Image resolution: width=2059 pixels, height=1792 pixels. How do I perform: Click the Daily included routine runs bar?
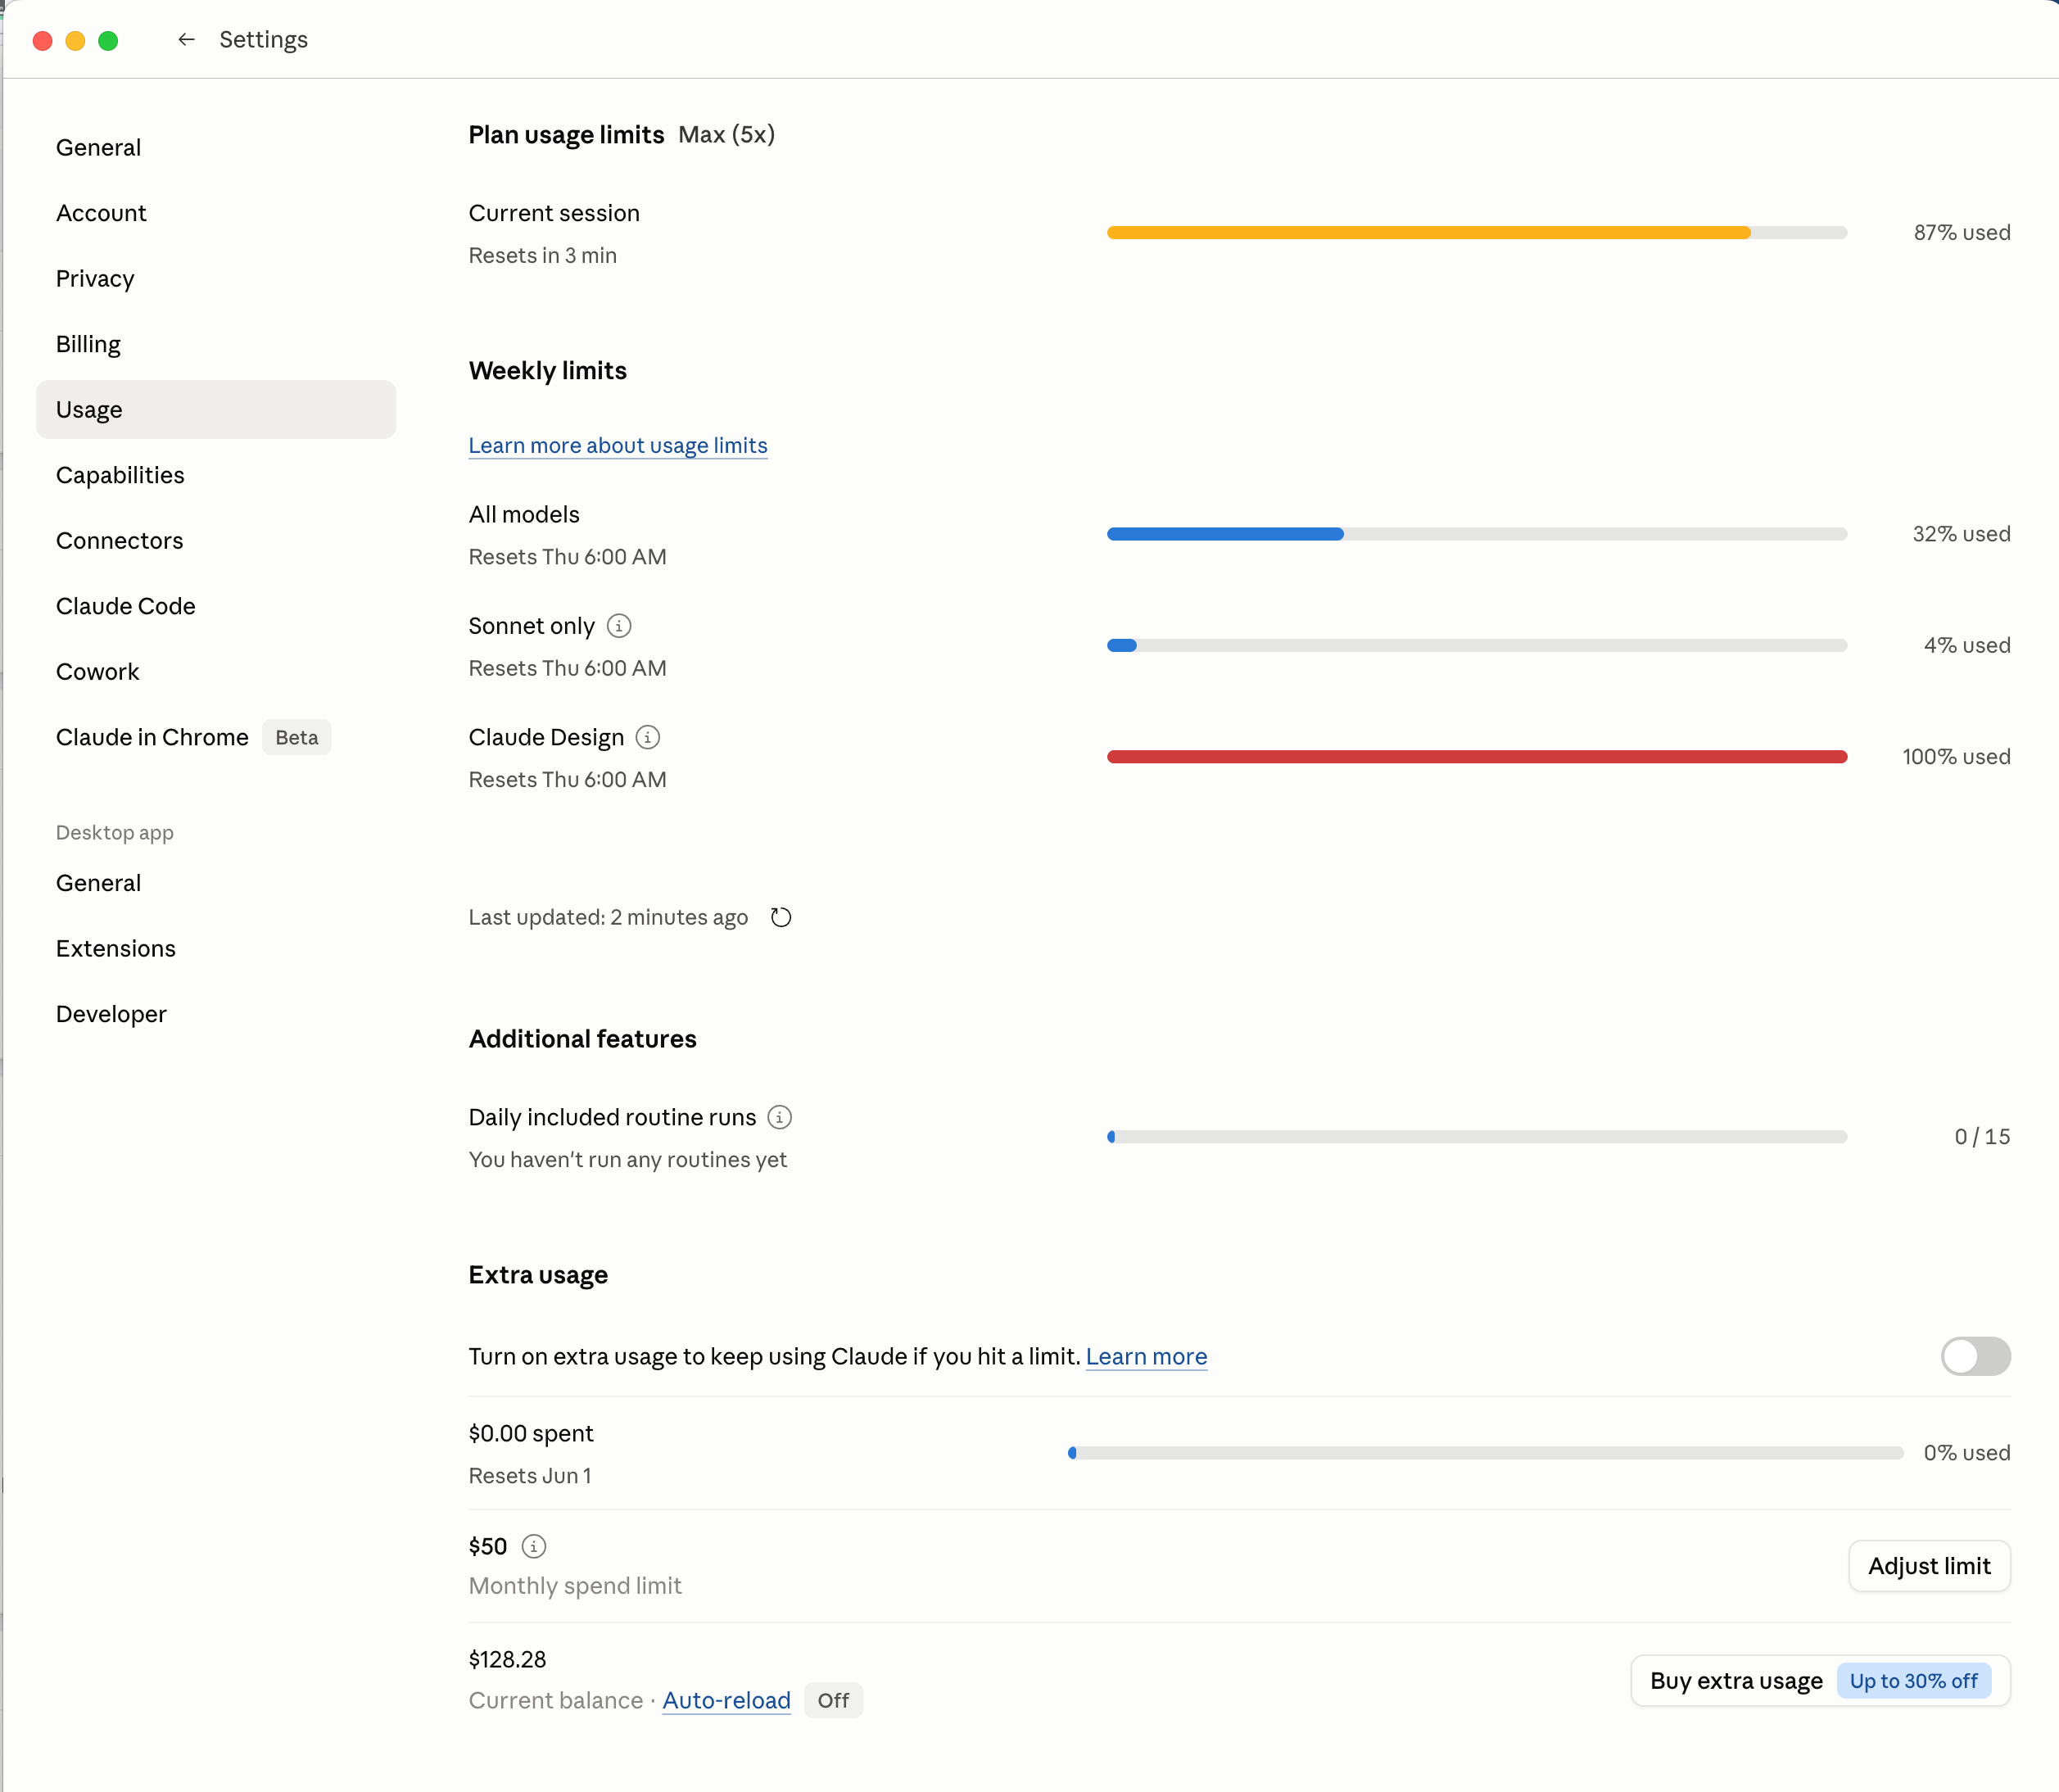point(1477,1137)
